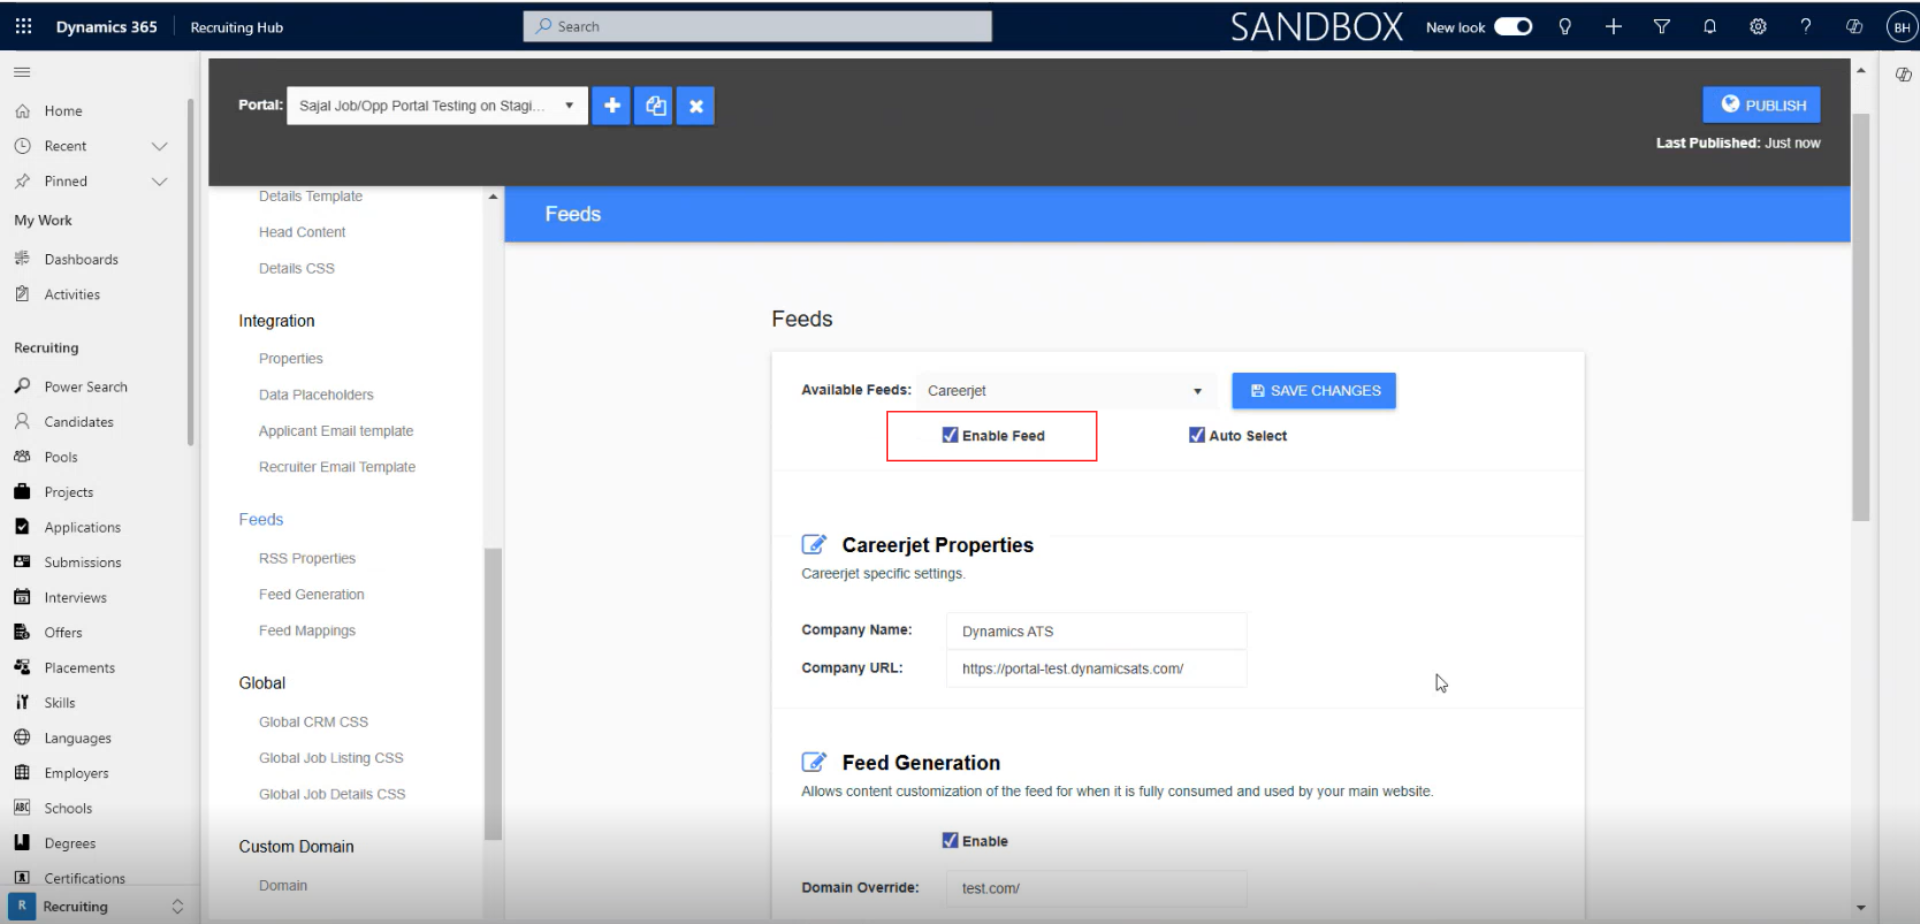The image size is (1920, 924).
Task: Open Applications in the sidebar
Action: [x=82, y=527]
